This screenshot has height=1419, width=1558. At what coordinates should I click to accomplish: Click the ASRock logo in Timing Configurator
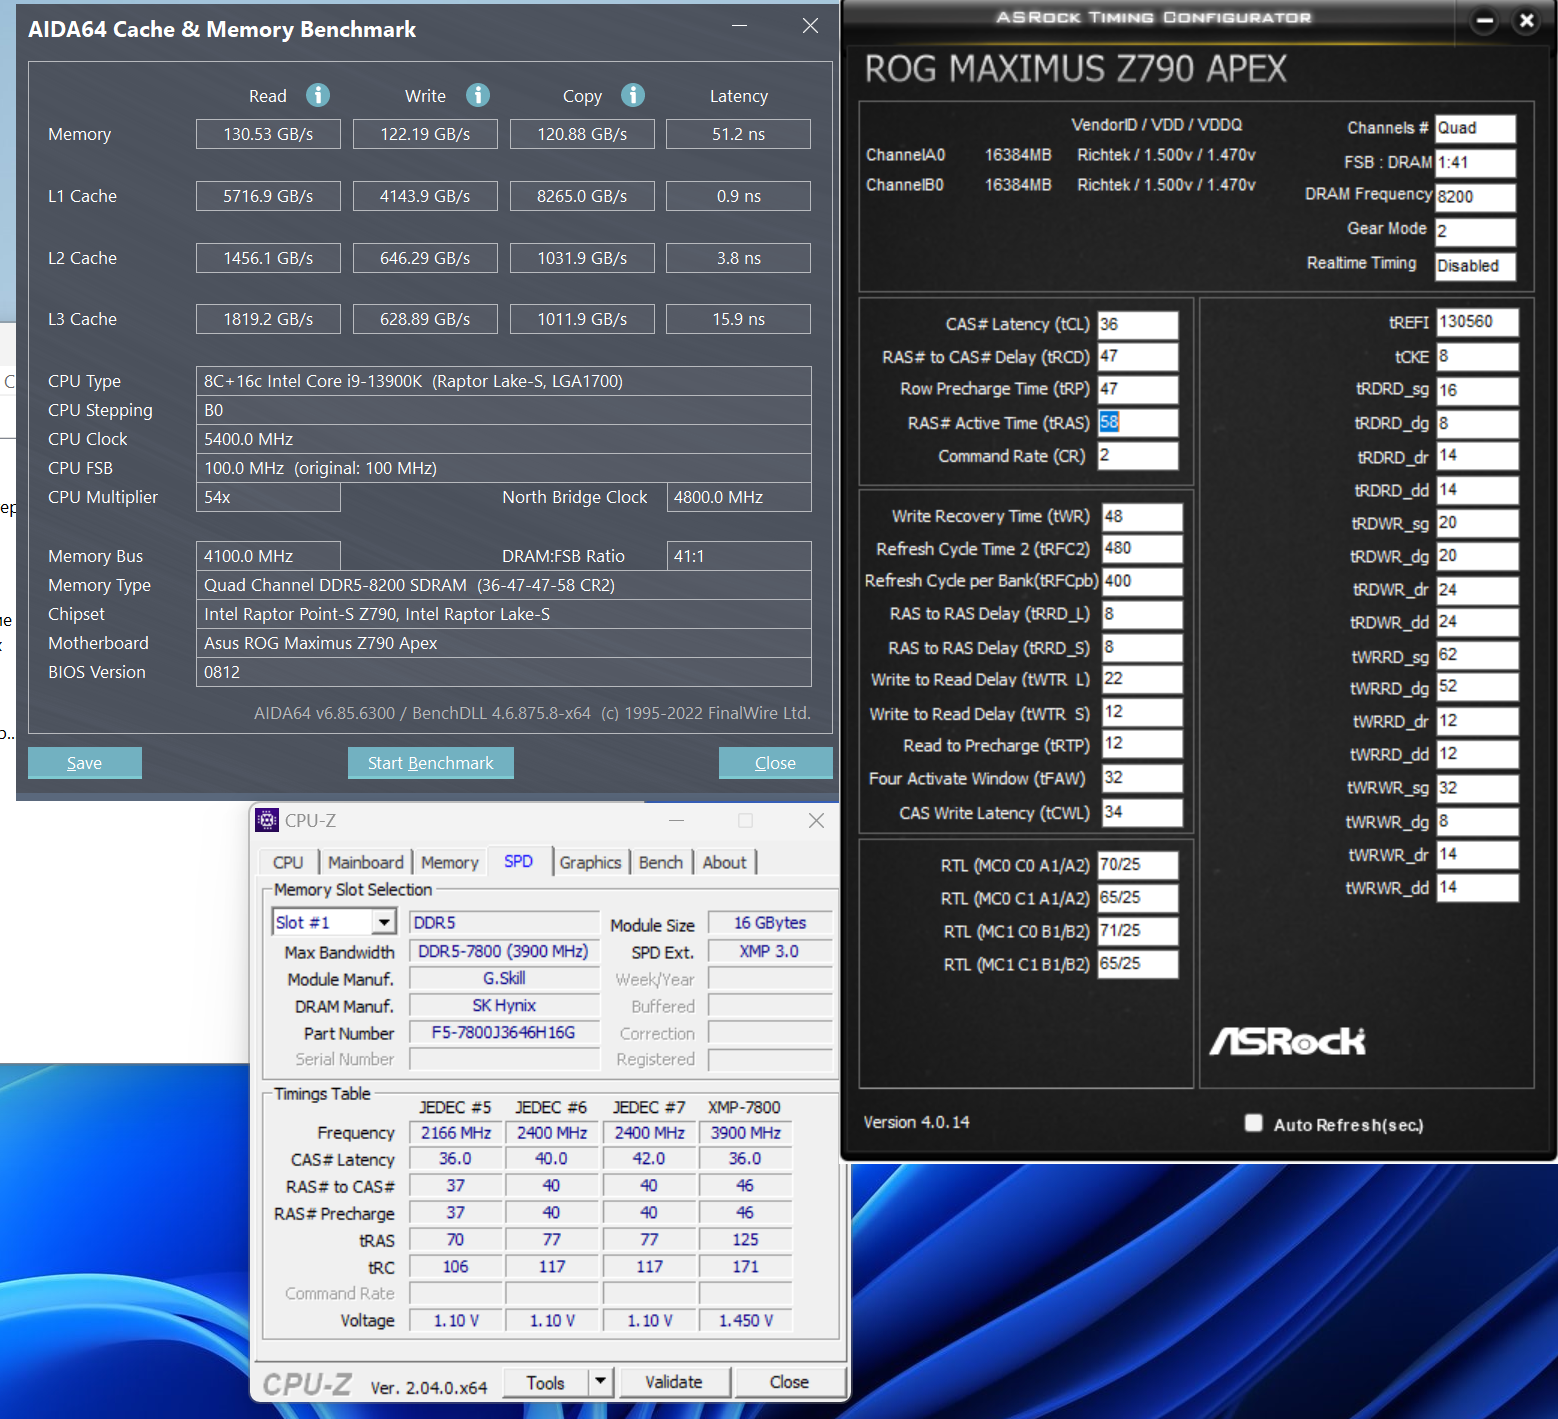(1288, 1041)
